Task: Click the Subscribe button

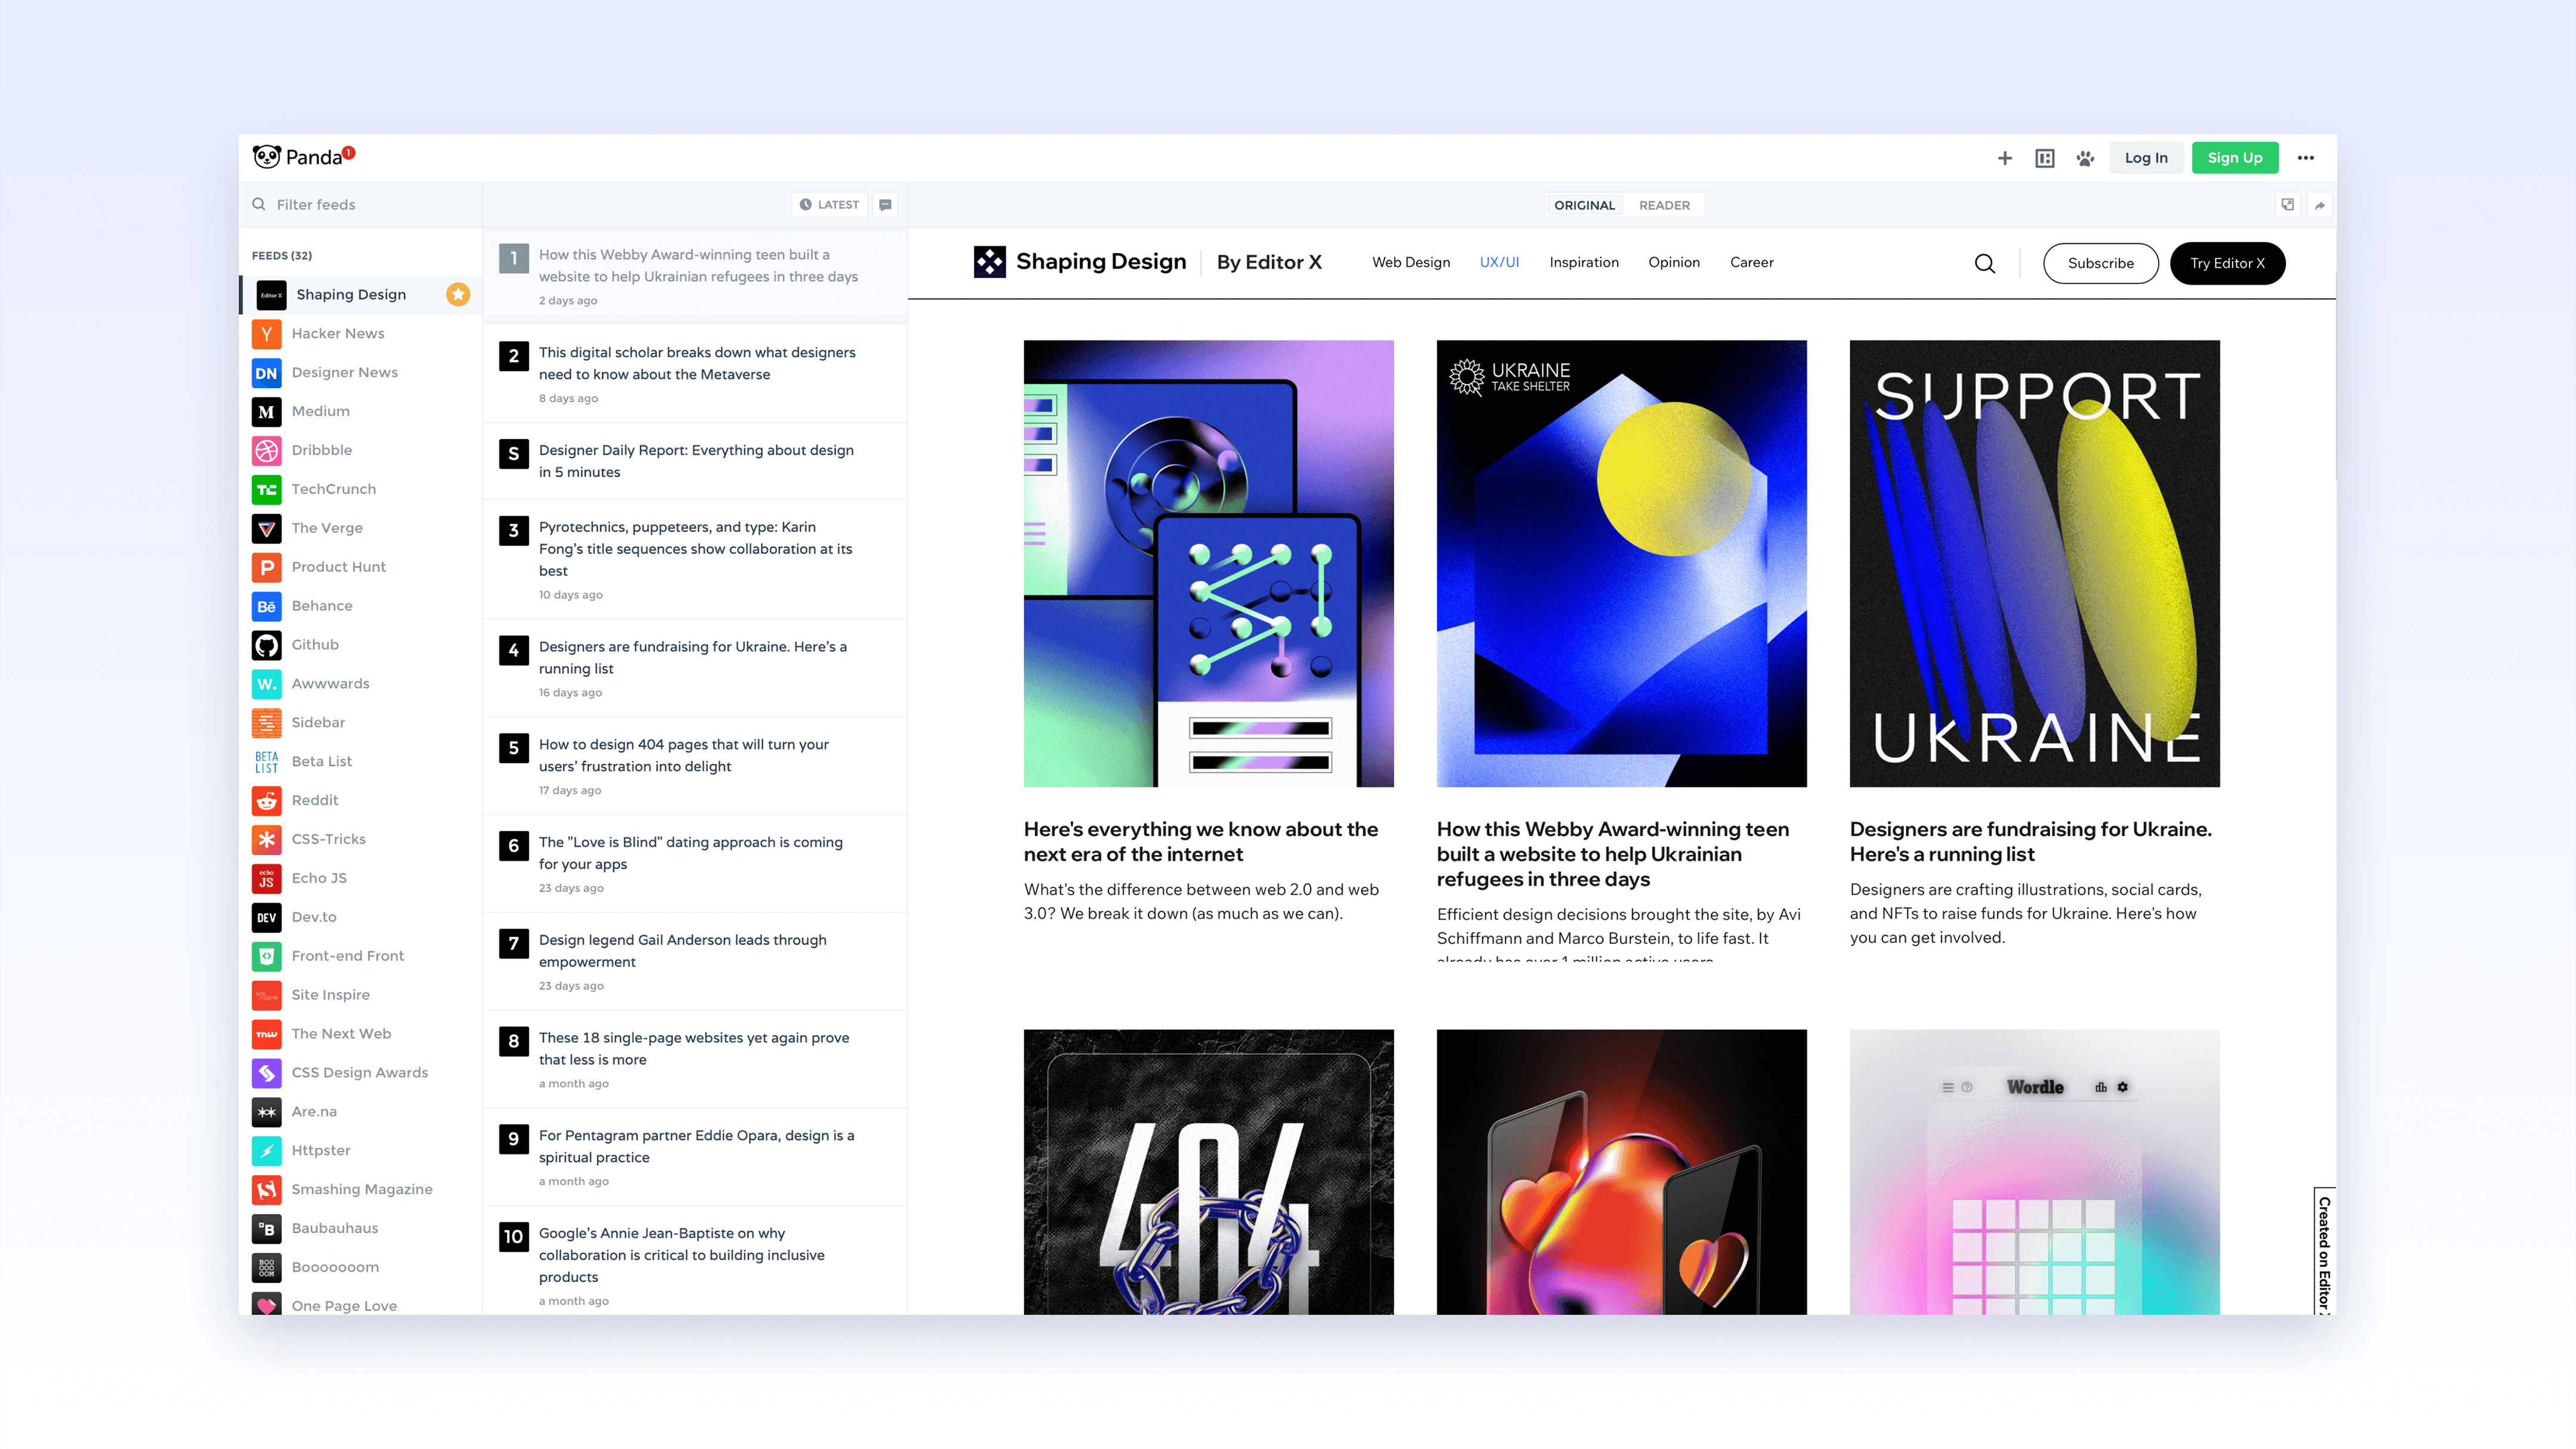Action: click(2100, 263)
